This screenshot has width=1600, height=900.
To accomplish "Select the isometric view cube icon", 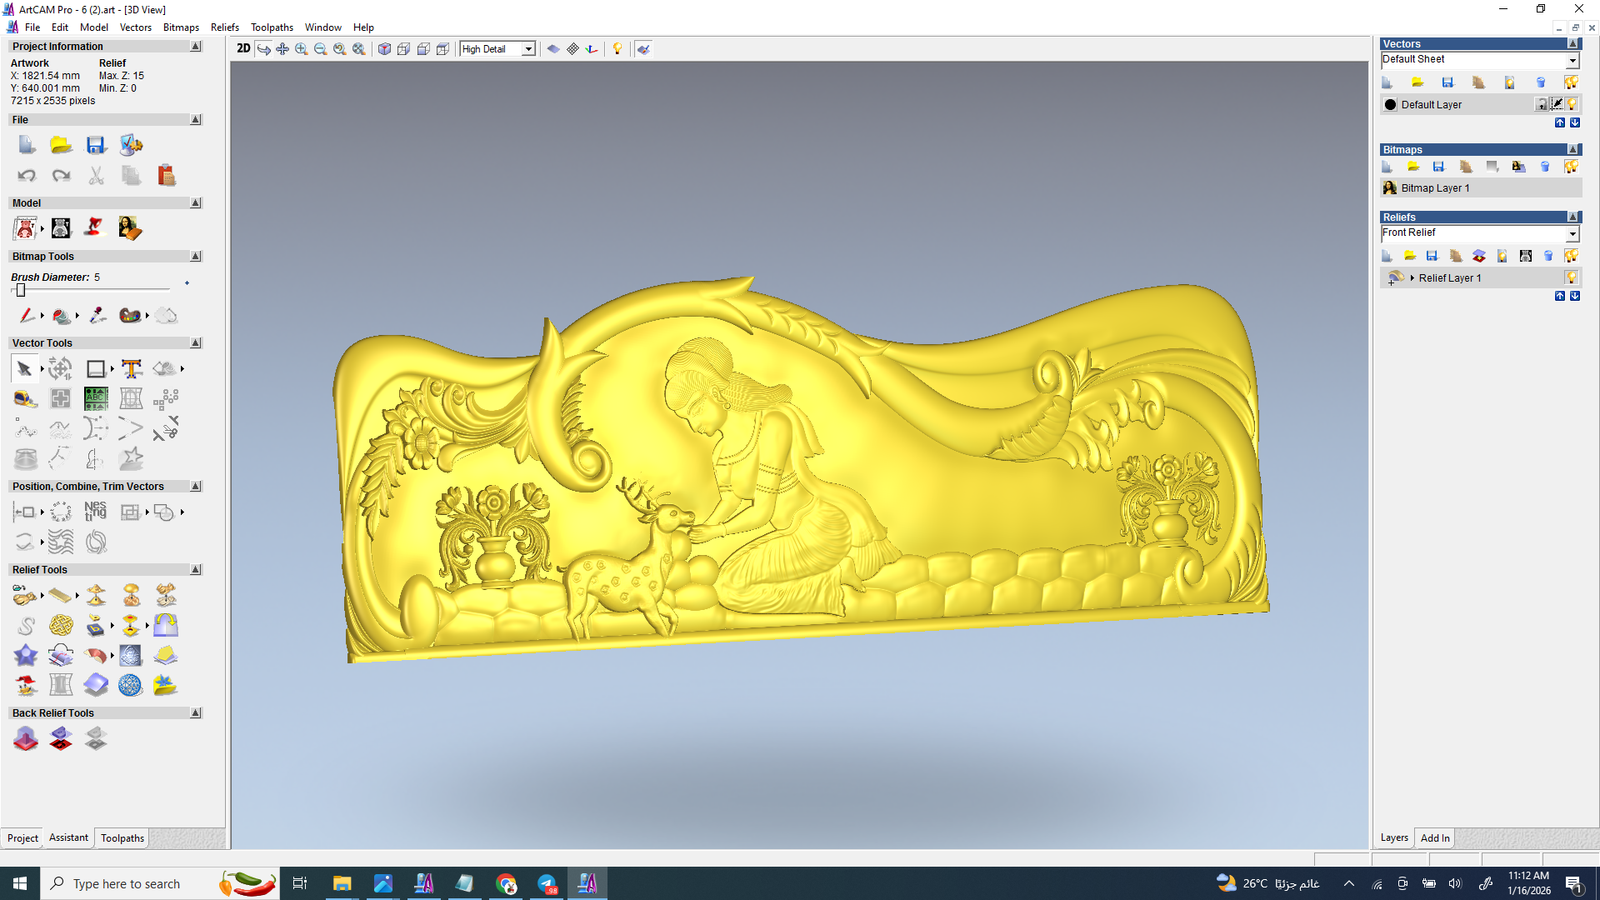I will coord(384,49).
